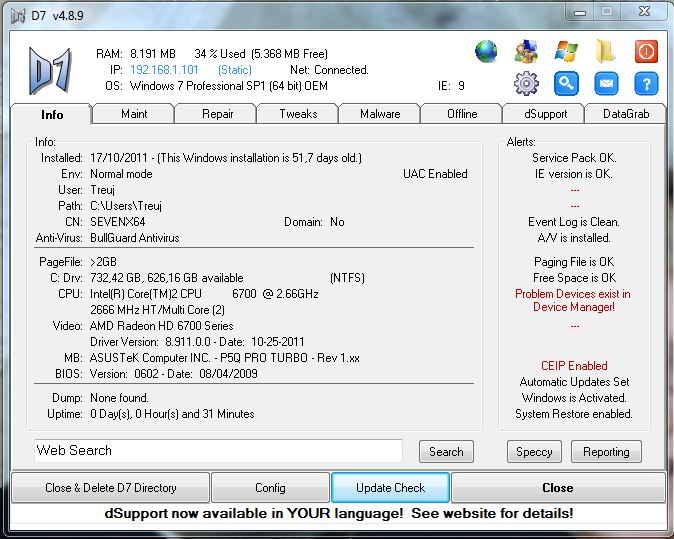Click the UAC Enabled text
The height and width of the screenshot is (539, 674).
(x=435, y=174)
